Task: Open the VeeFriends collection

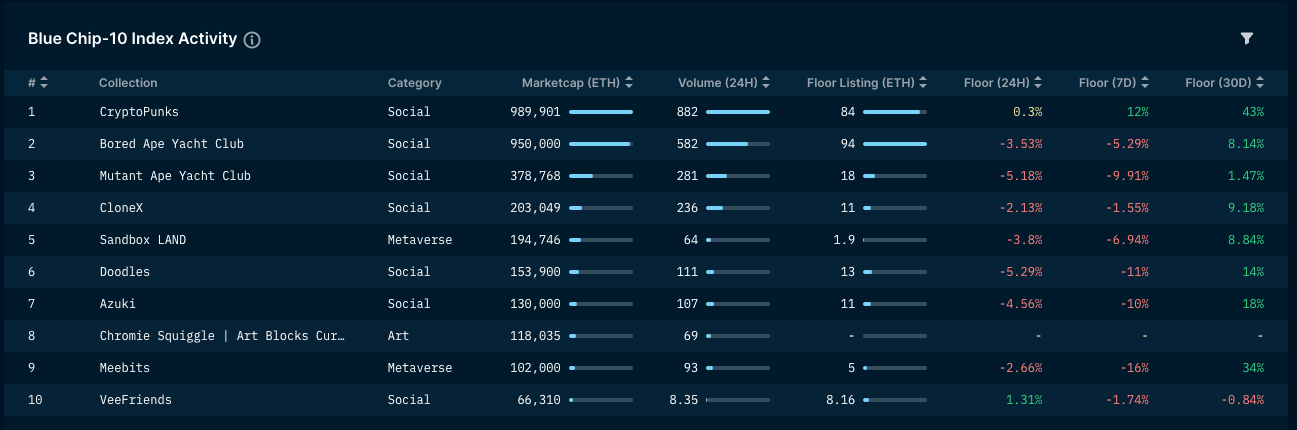Action: (135, 400)
